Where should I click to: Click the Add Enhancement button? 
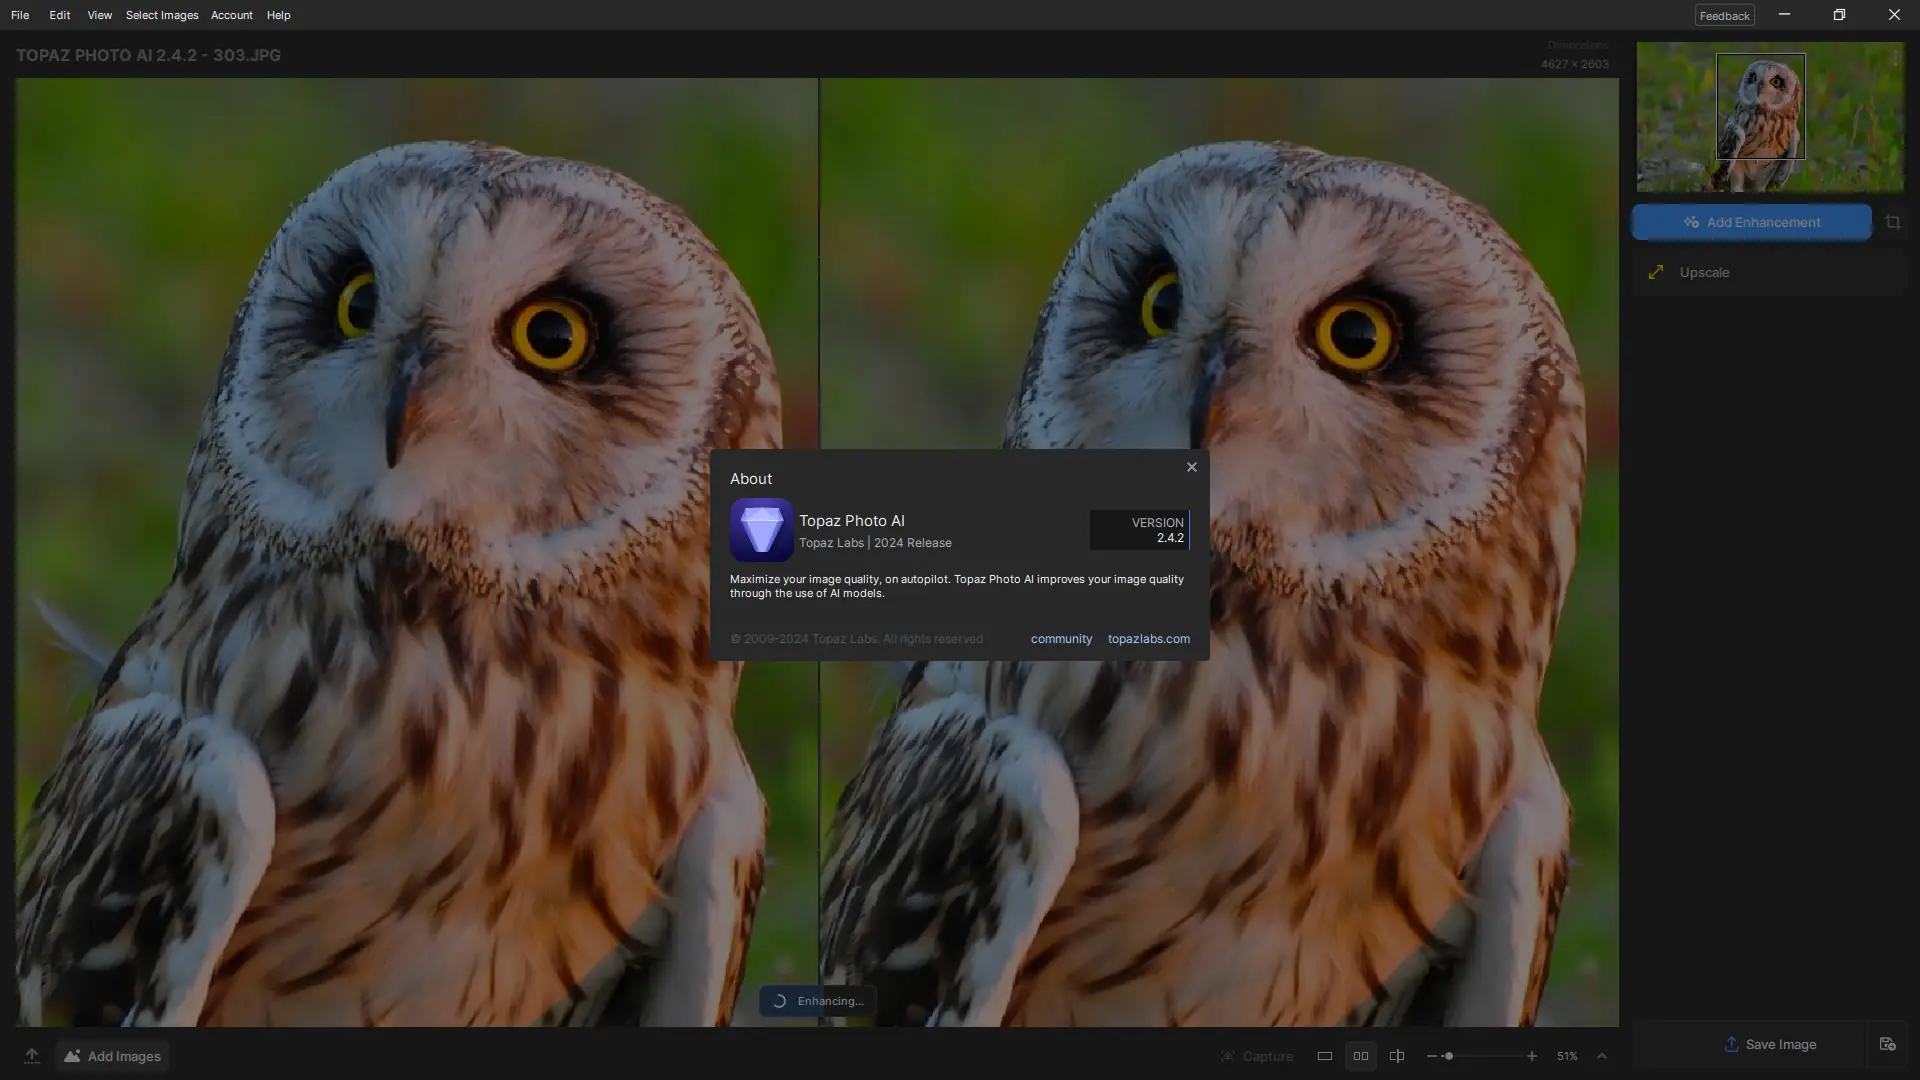[x=1751, y=222]
